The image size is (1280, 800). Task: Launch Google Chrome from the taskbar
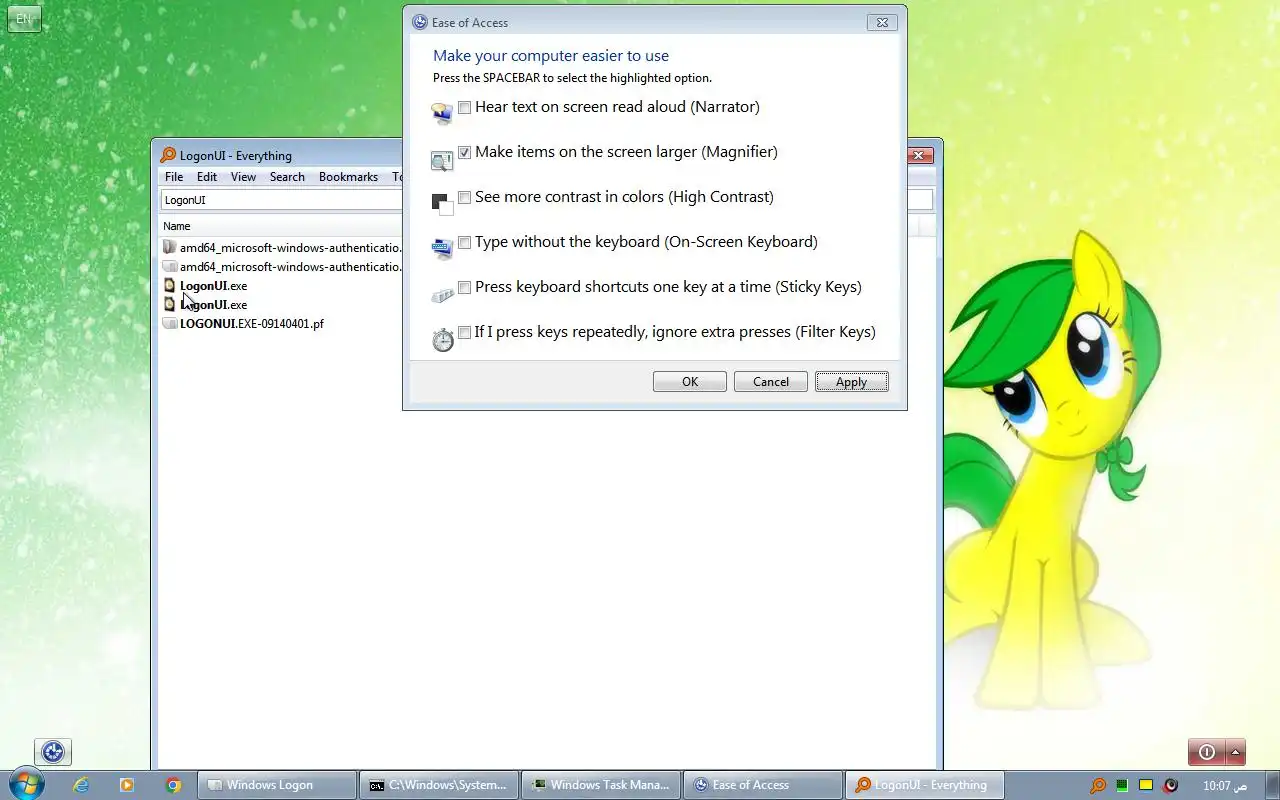click(x=173, y=785)
